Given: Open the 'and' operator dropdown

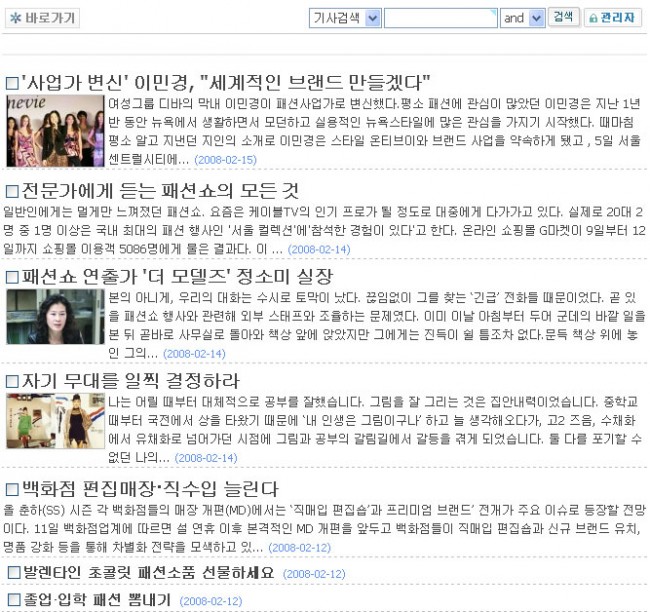Looking at the screenshot, I should (523, 18).
